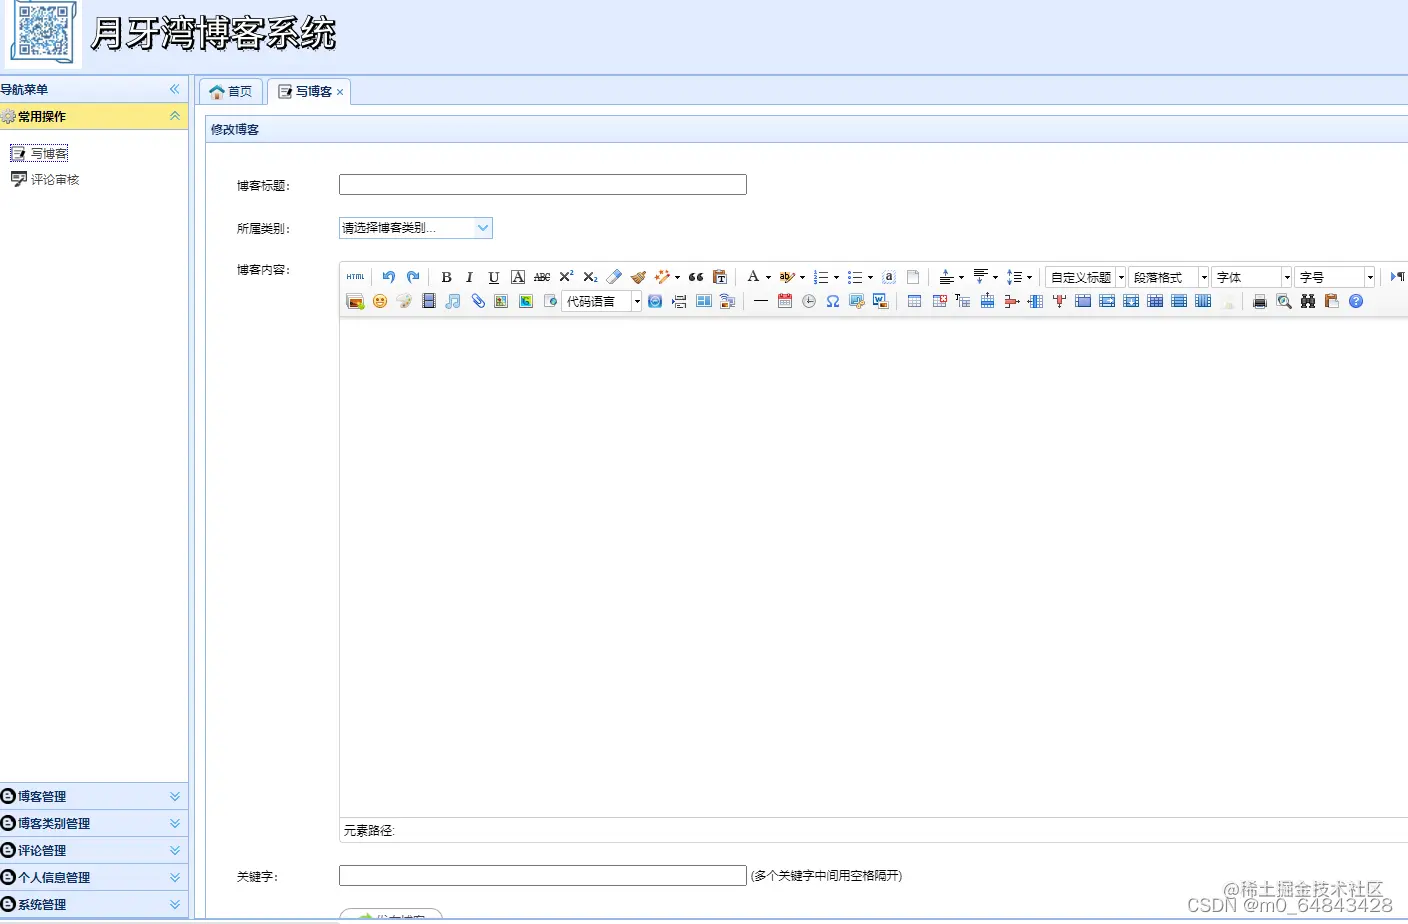The width and height of the screenshot is (1408, 924).
Task: Click the text border A icon
Action: pyautogui.click(x=518, y=277)
